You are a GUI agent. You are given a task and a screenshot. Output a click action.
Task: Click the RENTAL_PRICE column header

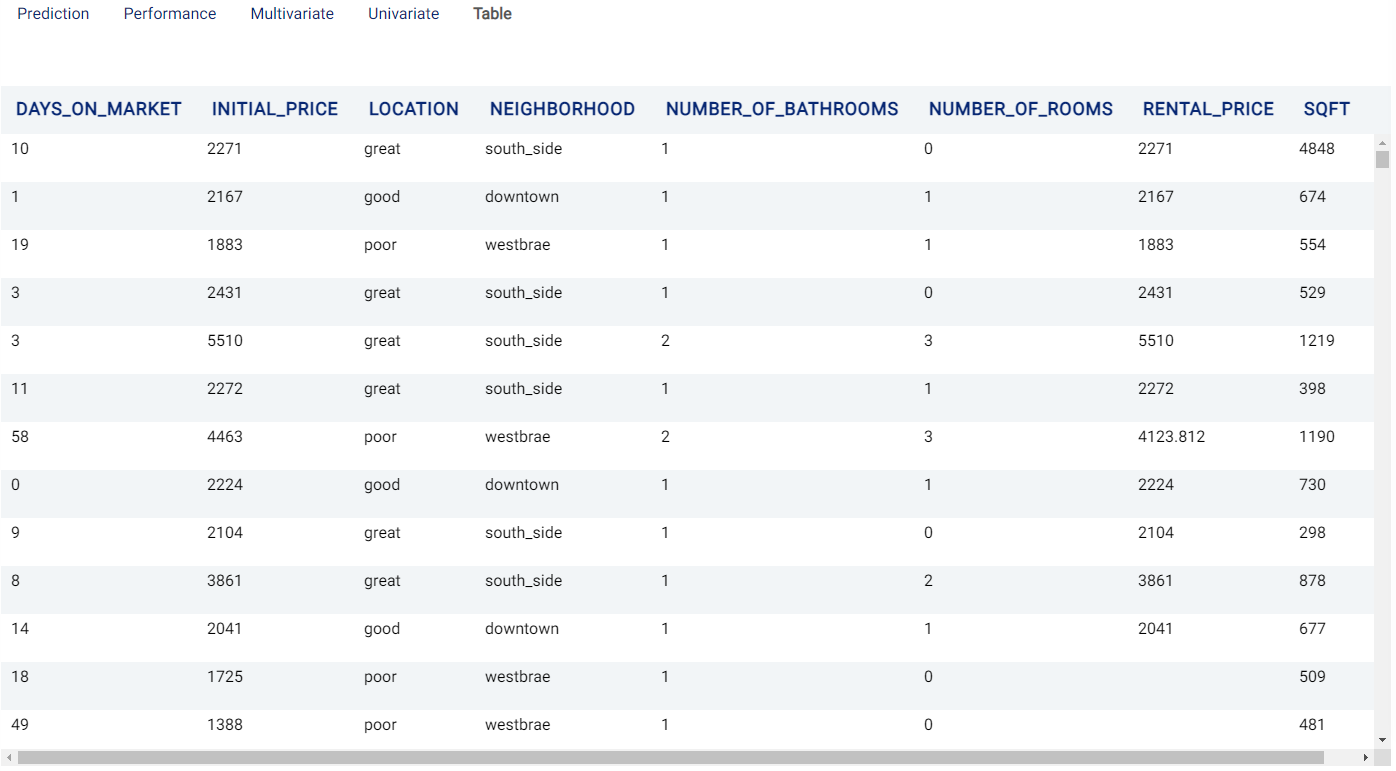pyautogui.click(x=1208, y=109)
